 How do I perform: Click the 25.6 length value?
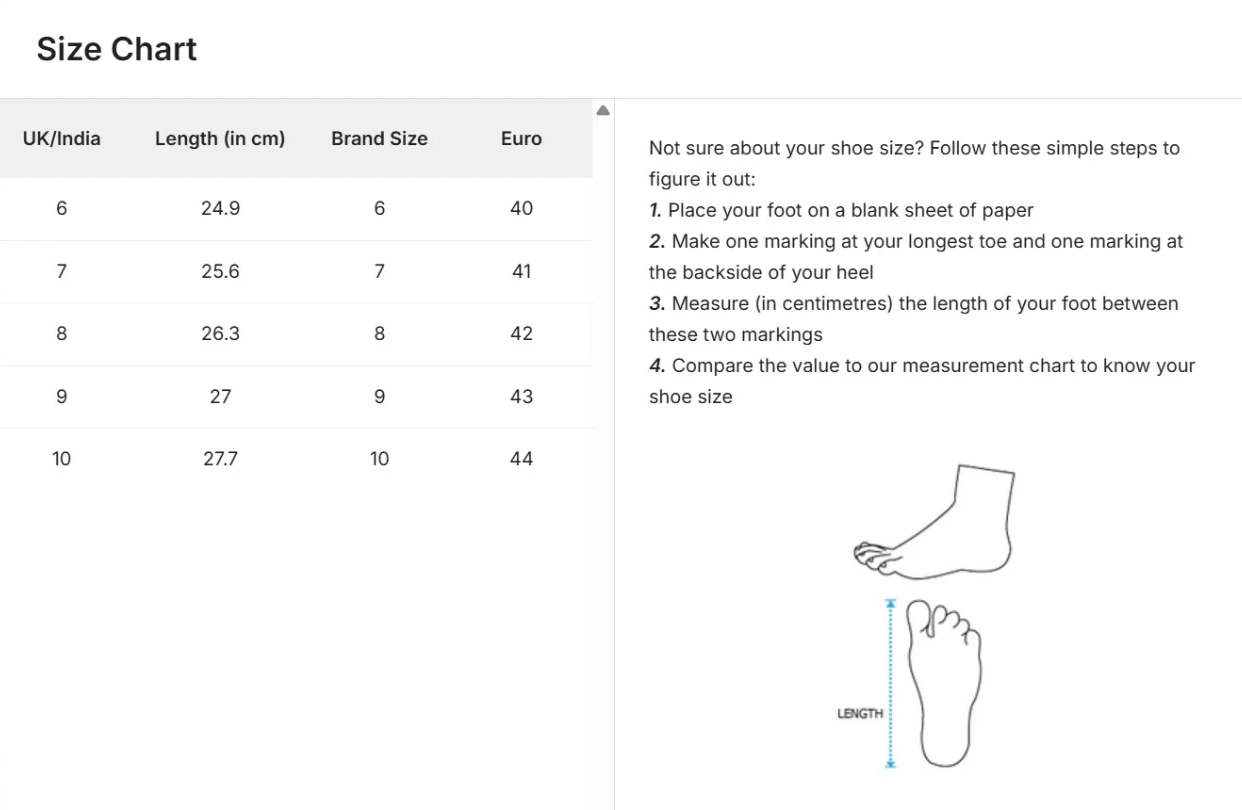coord(220,271)
